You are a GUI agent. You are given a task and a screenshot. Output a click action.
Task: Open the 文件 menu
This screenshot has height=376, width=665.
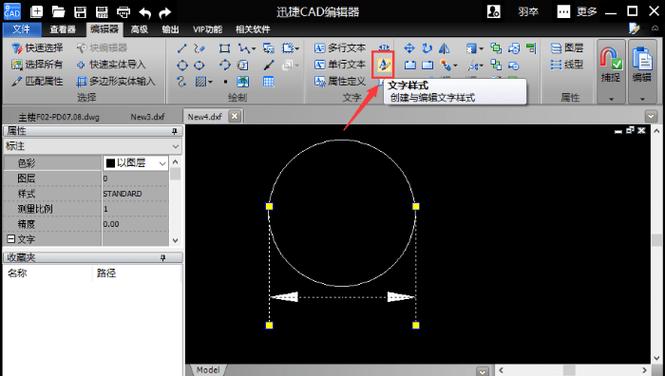[x=22, y=29]
